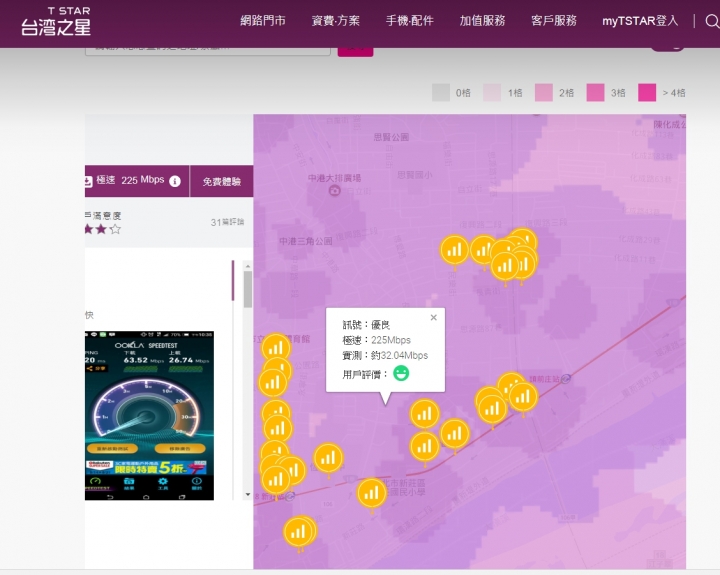
Task: Click 思賢國小 label on map
Action: pos(414,175)
